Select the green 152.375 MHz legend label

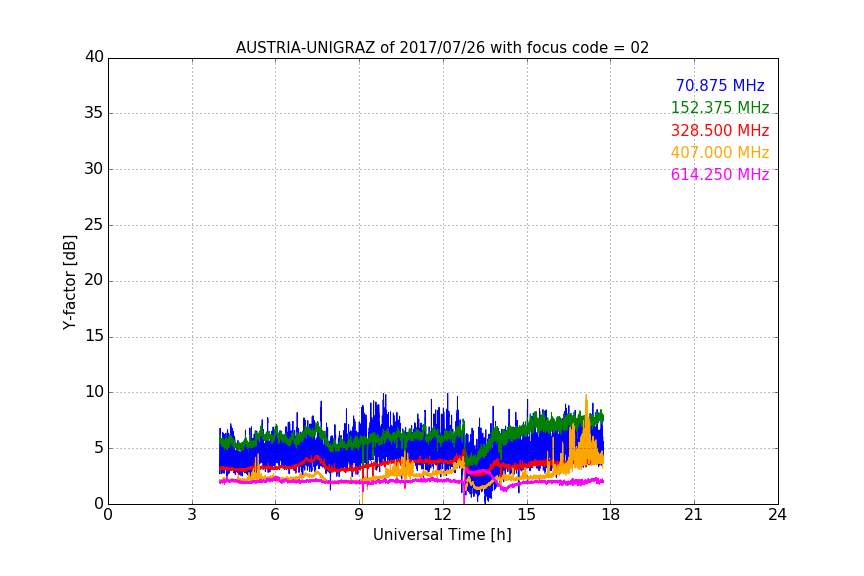click(720, 107)
